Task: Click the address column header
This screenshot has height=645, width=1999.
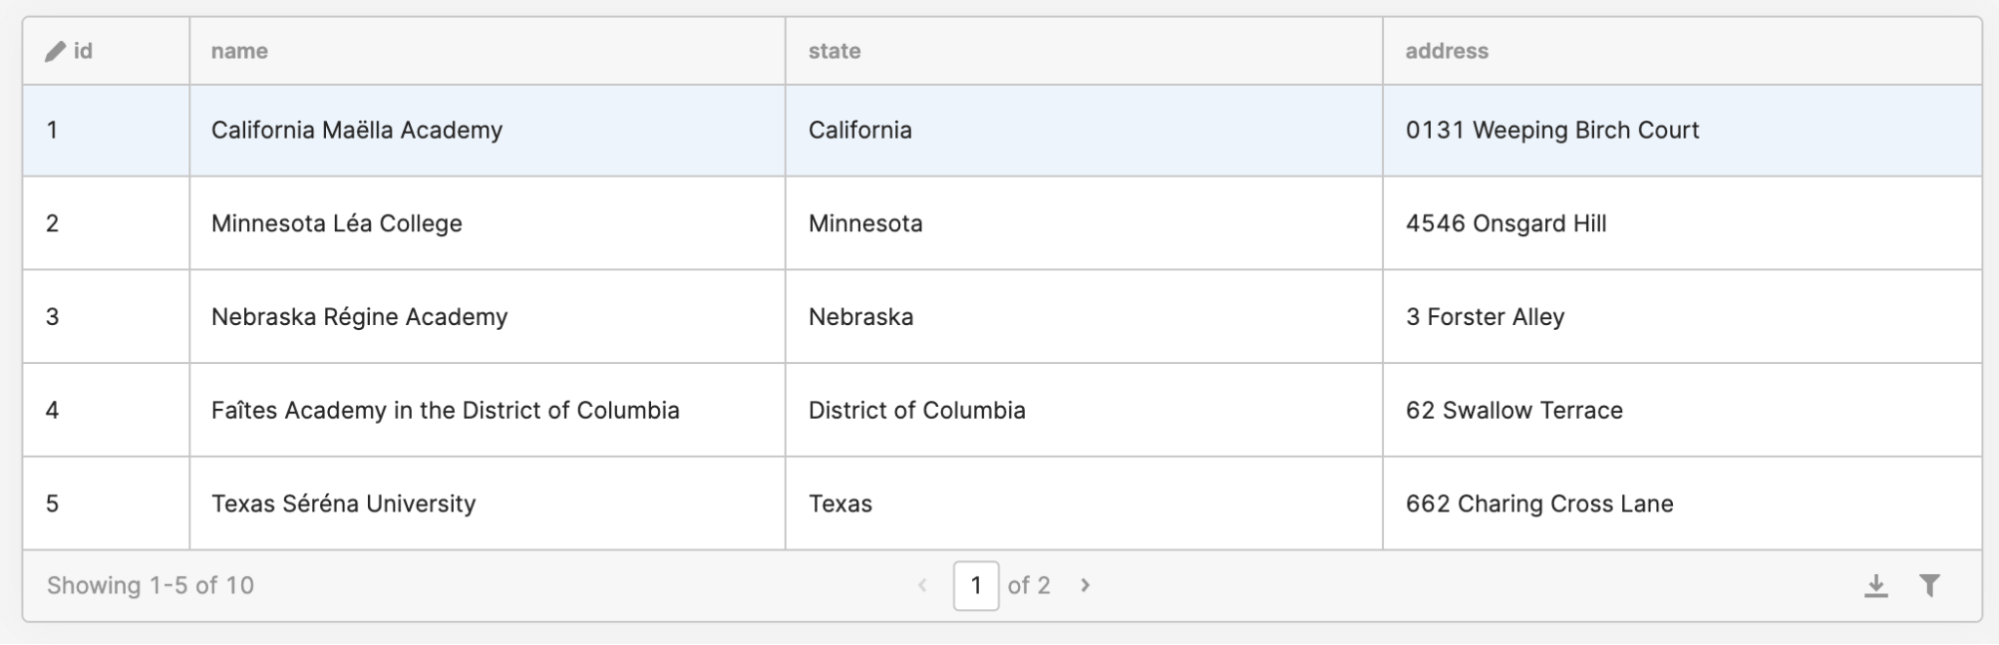Action: [x=1446, y=51]
